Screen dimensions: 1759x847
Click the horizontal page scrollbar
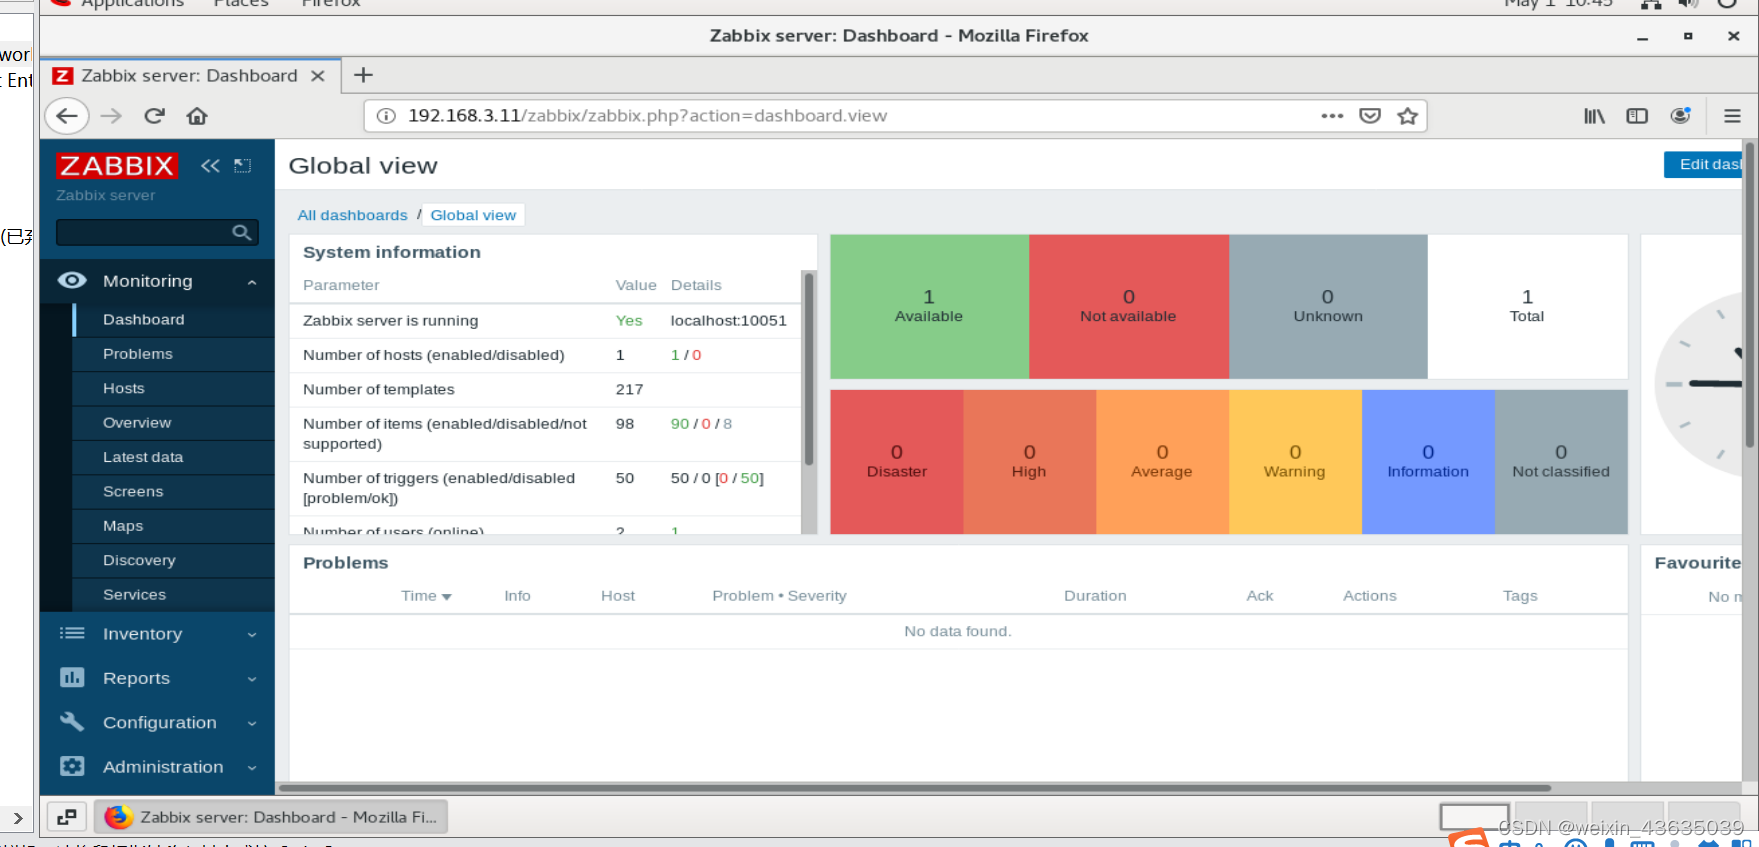pos(915,788)
